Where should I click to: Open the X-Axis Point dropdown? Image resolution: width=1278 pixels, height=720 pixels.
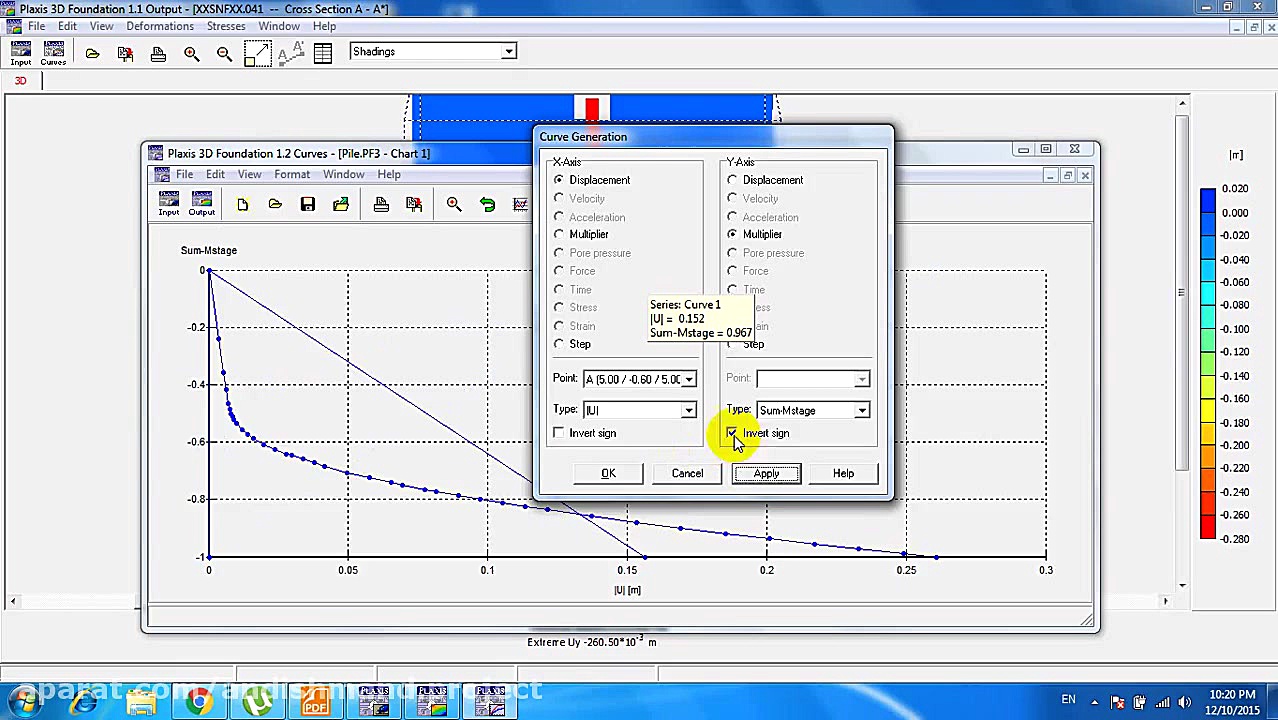coord(688,379)
